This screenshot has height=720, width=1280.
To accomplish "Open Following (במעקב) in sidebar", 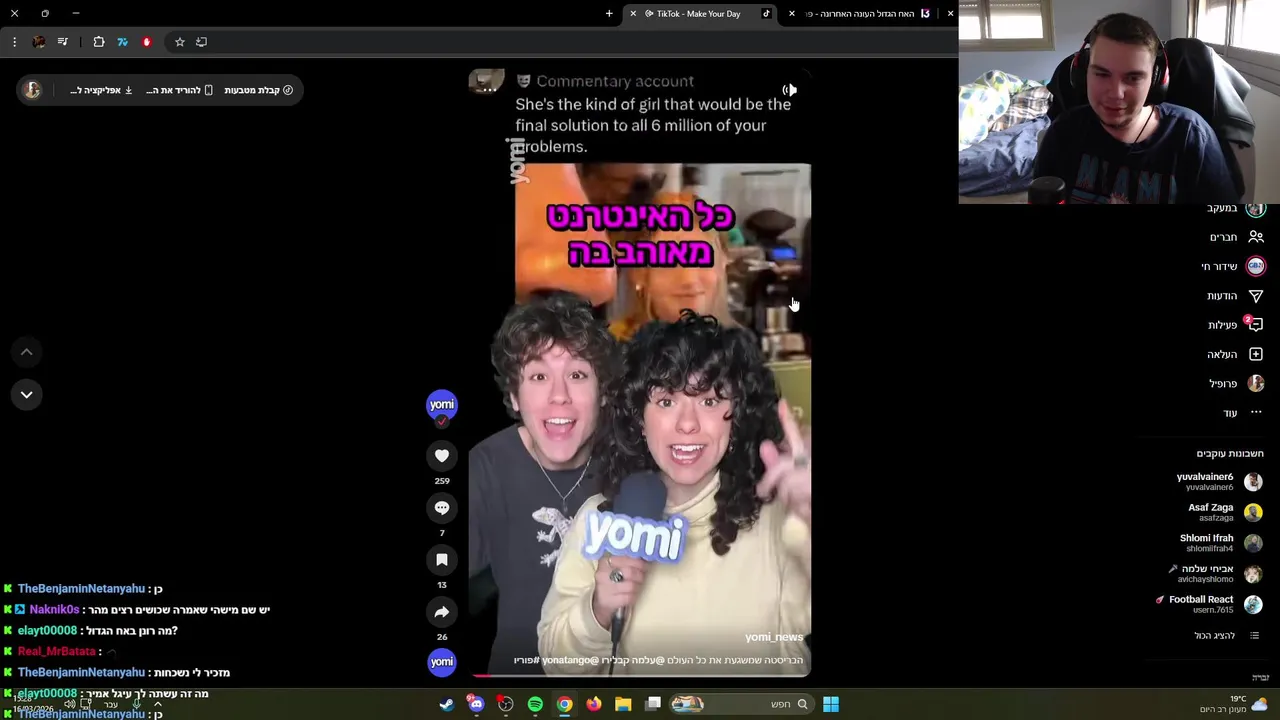I will point(1236,208).
